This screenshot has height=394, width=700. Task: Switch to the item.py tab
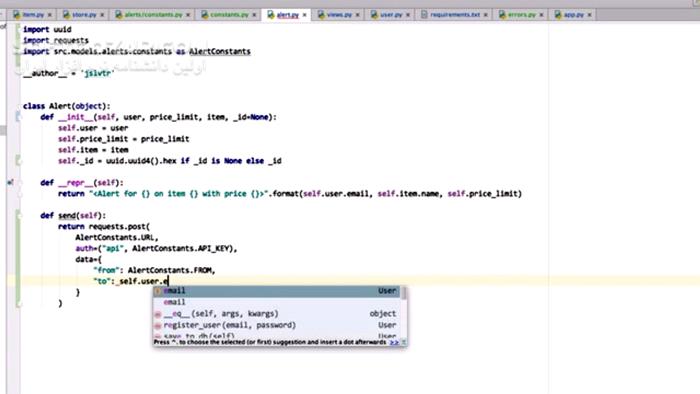pyautogui.click(x=33, y=15)
